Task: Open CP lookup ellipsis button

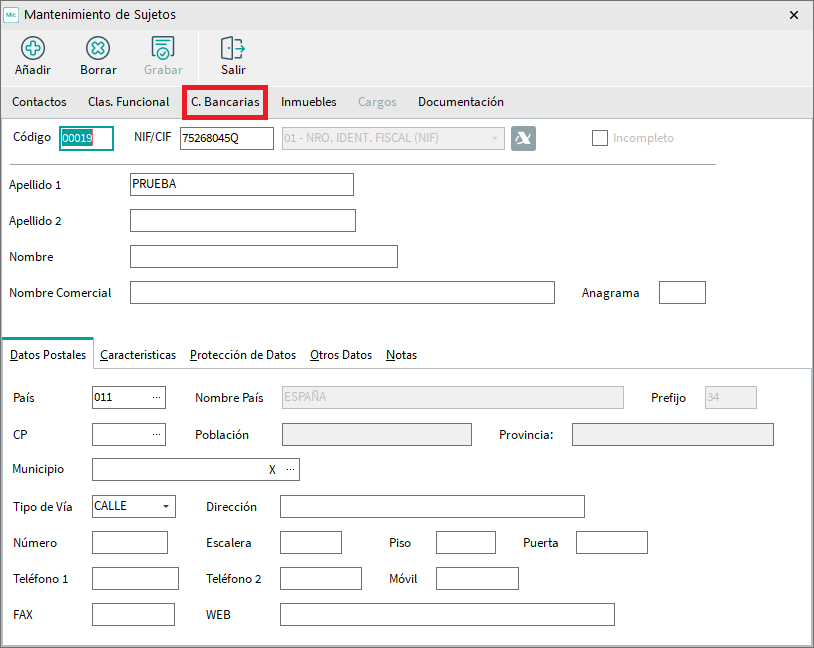Action: coord(156,434)
